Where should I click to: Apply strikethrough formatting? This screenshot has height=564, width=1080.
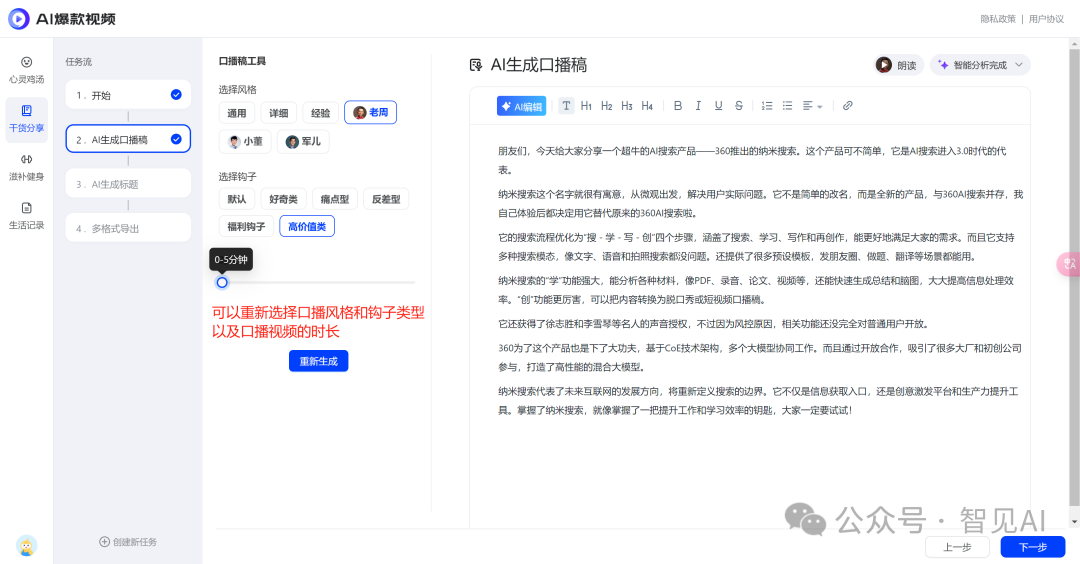click(739, 106)
